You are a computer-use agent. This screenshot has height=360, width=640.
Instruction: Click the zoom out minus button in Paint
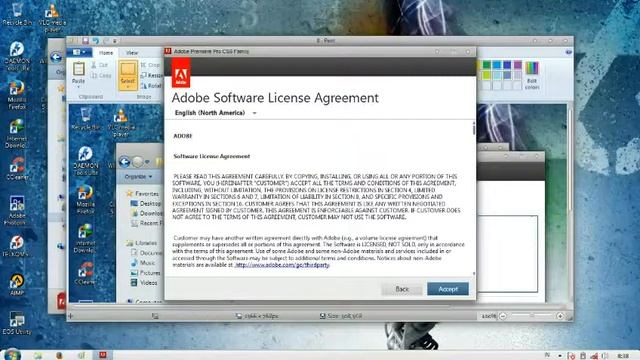point(503,316)
